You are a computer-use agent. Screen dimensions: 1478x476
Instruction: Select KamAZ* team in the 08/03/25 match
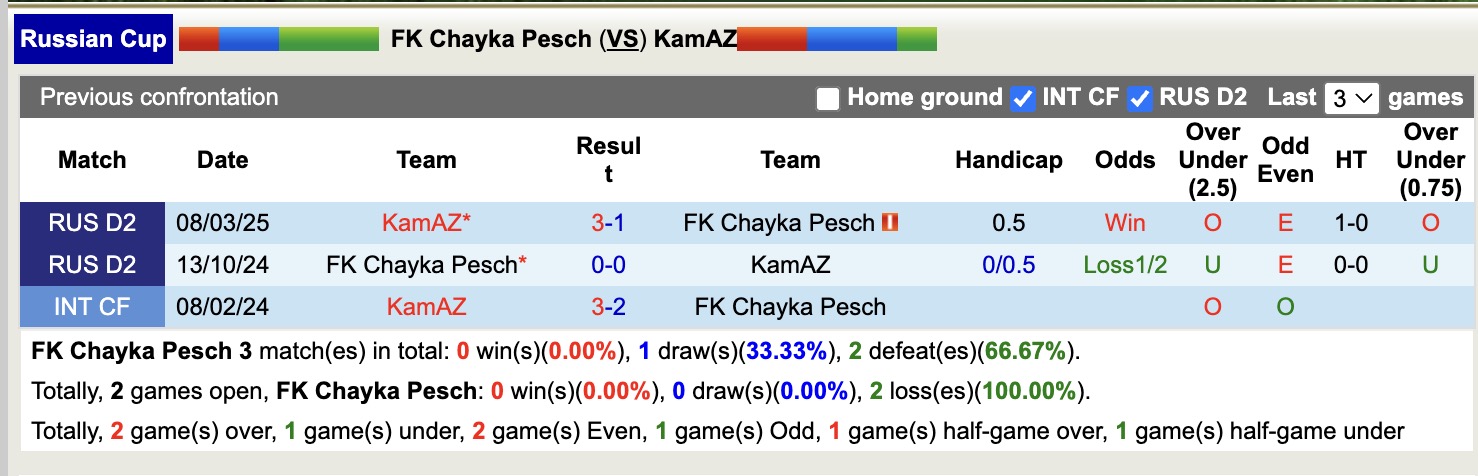coord(427,223)
